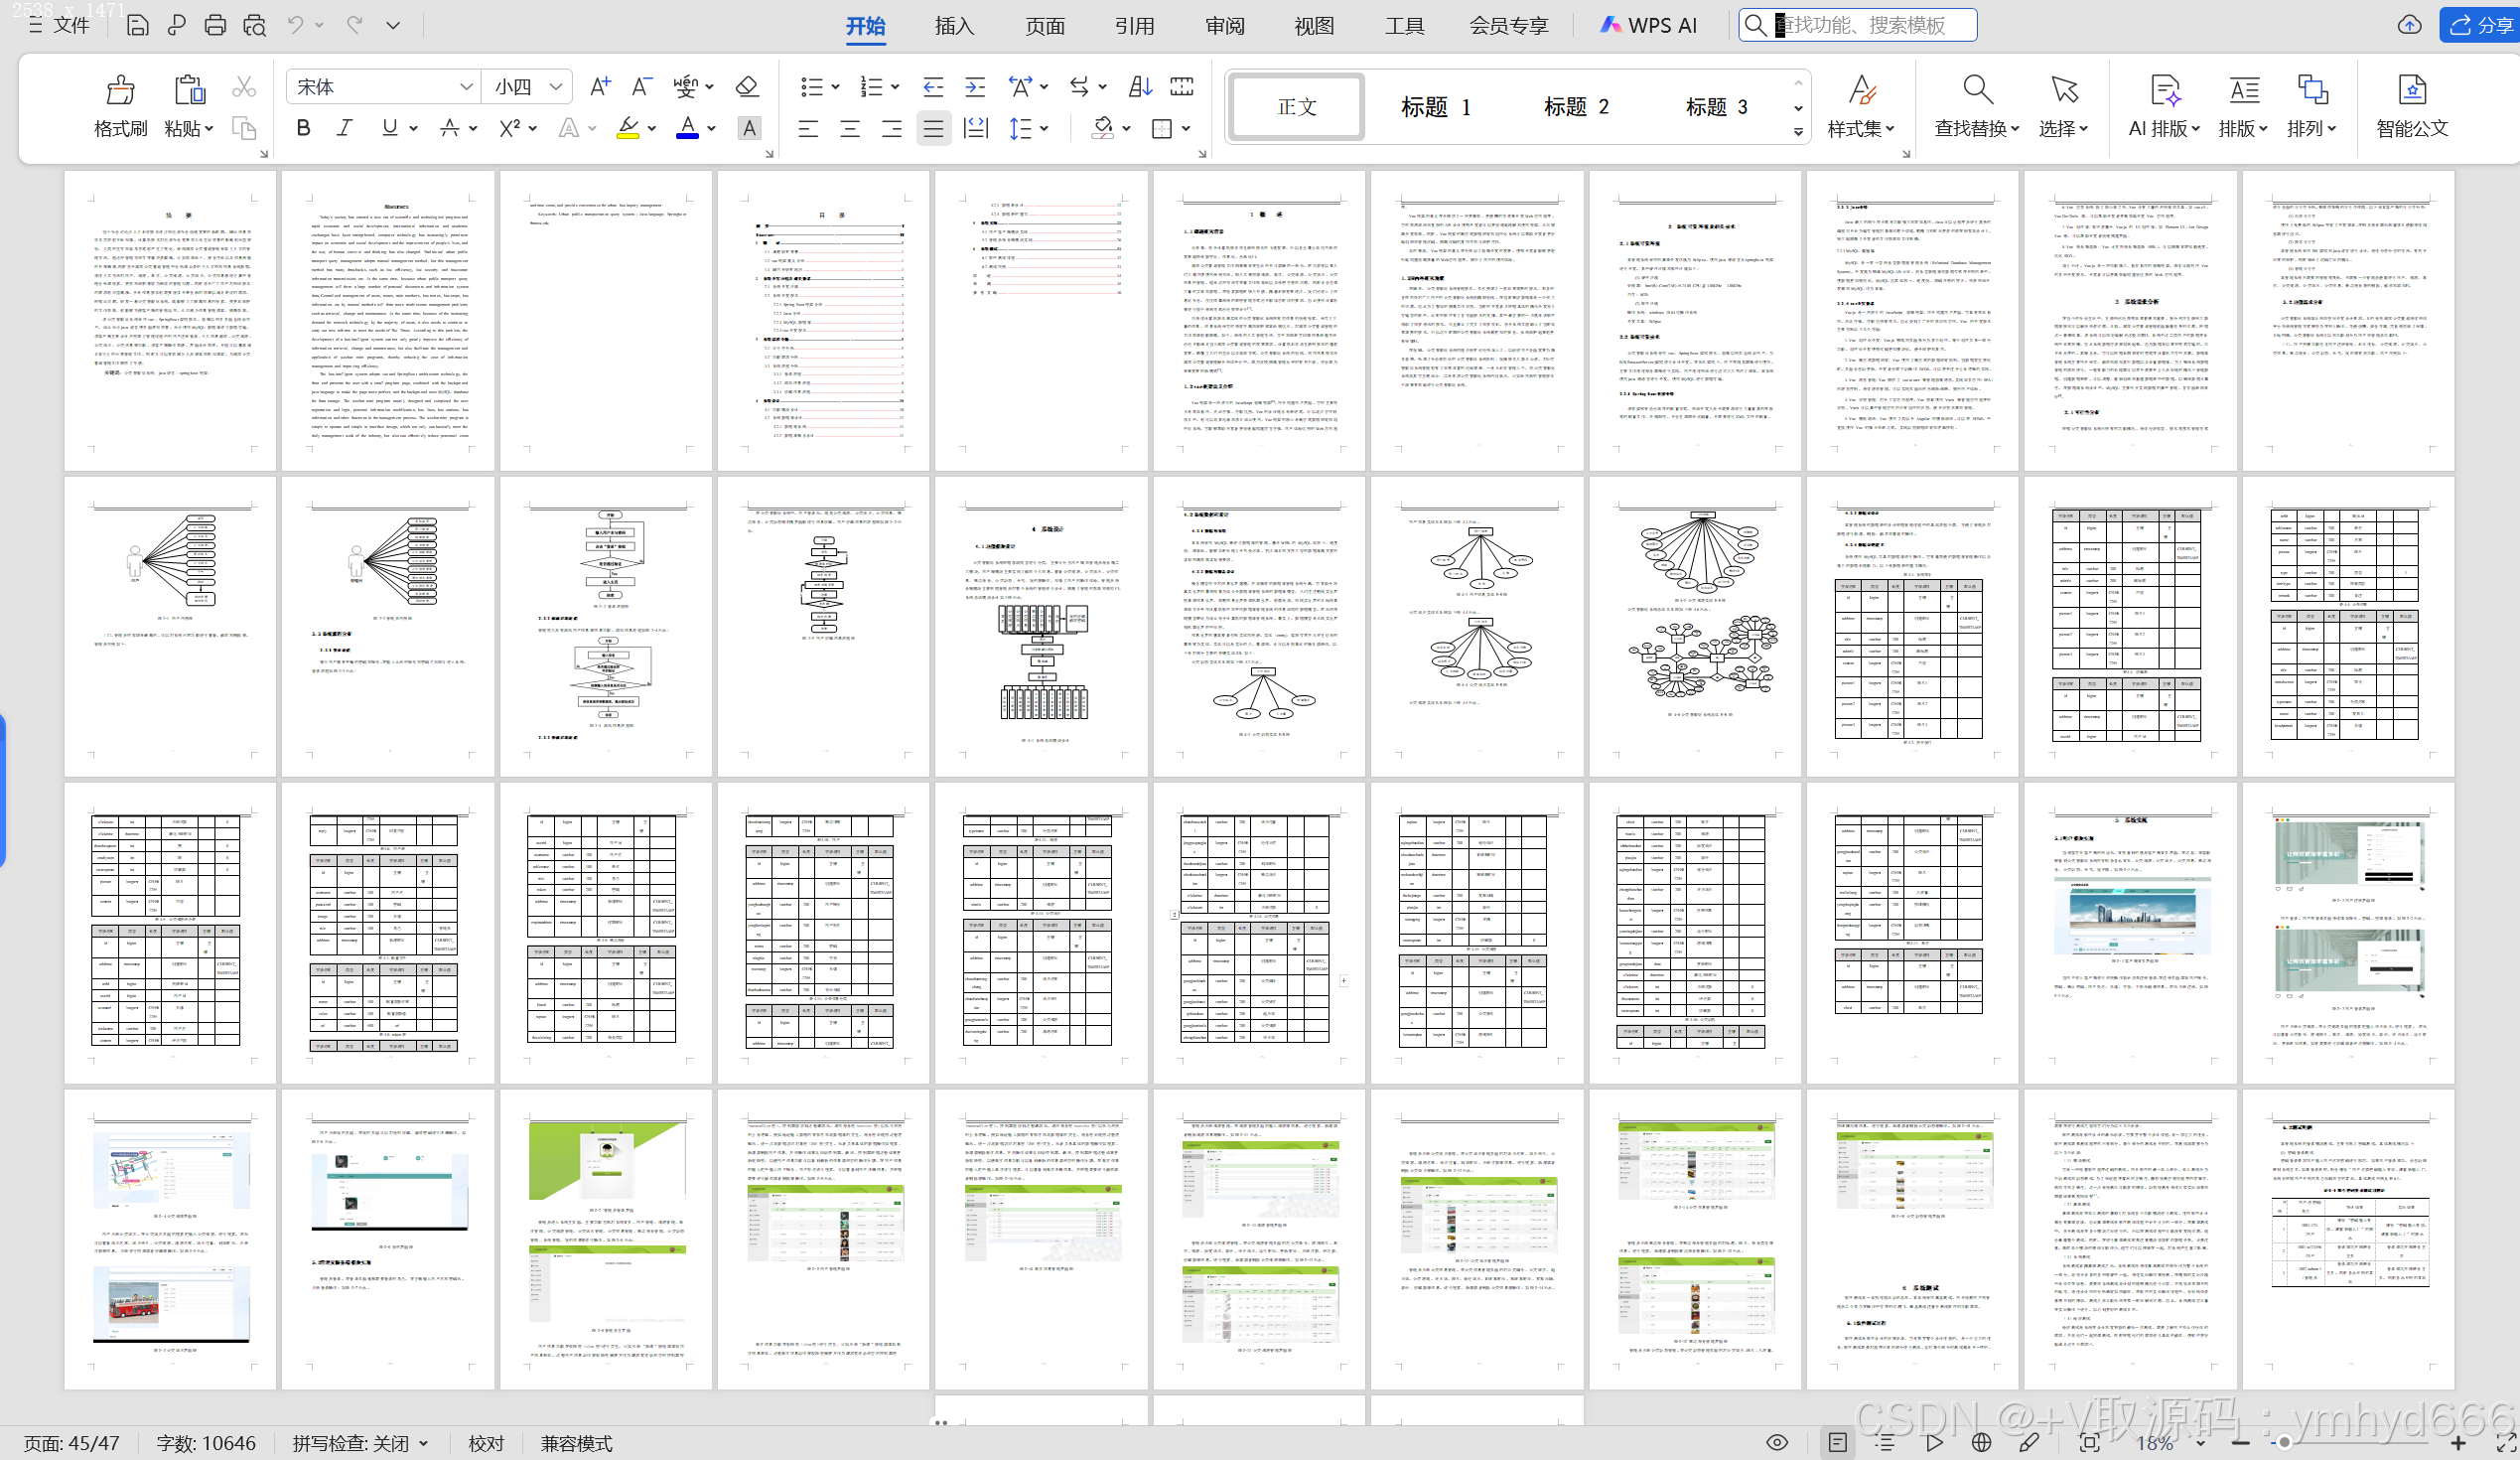
Task: Click the web layout globe icon
Action: [x=1981, y=1442]
